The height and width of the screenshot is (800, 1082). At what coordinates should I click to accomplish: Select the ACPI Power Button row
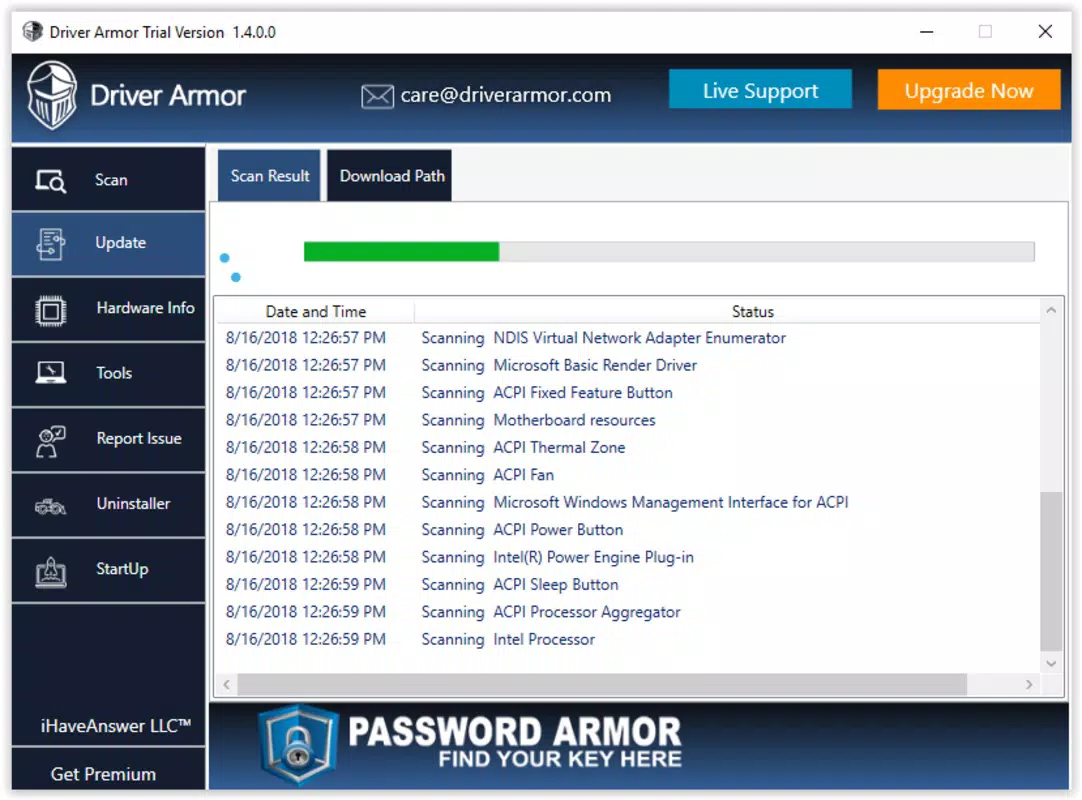click(x=627, y=529)
